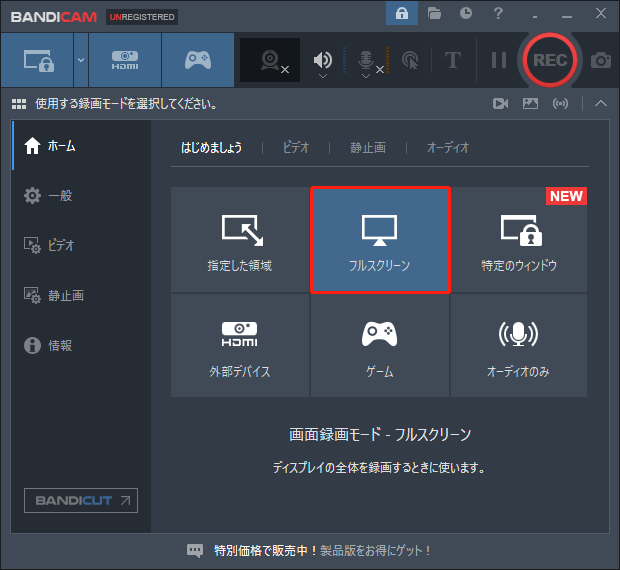The height and width of the screenshot is (570, 620).
Task: Select the HDMI device recording toolbar icon
Action: click(125, 60)
